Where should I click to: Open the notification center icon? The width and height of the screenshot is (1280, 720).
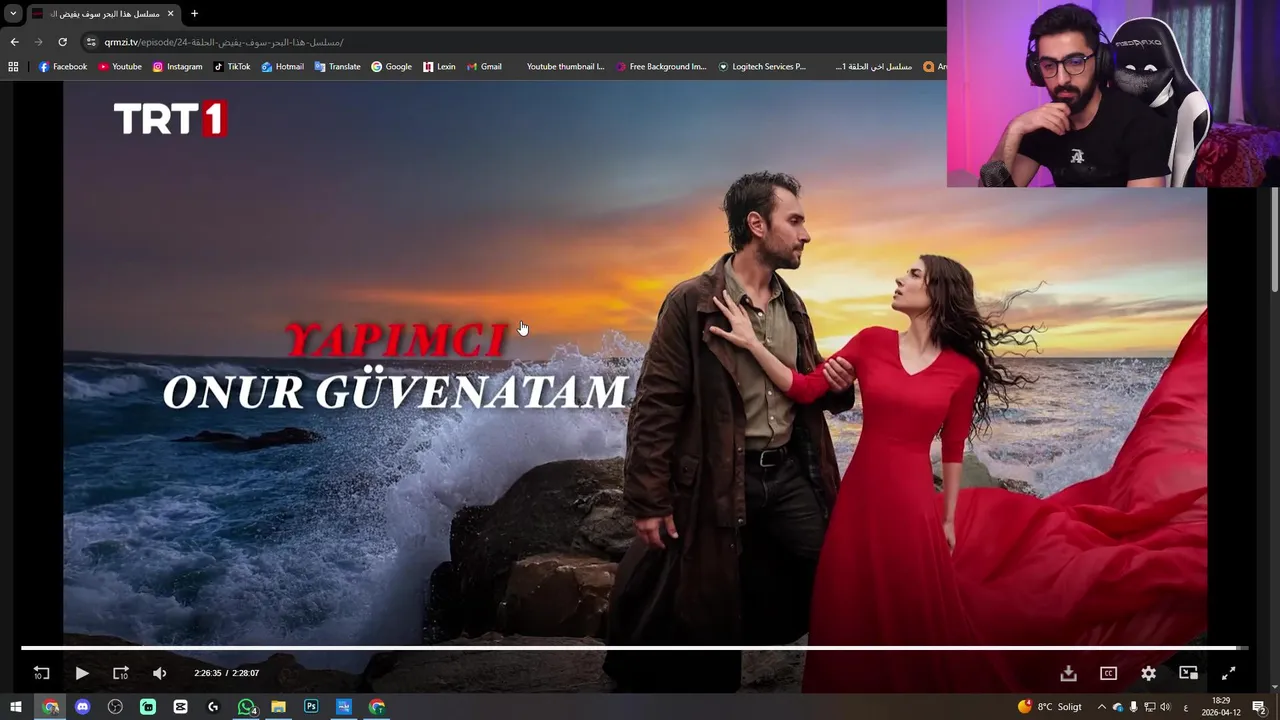coord(1260,707)
